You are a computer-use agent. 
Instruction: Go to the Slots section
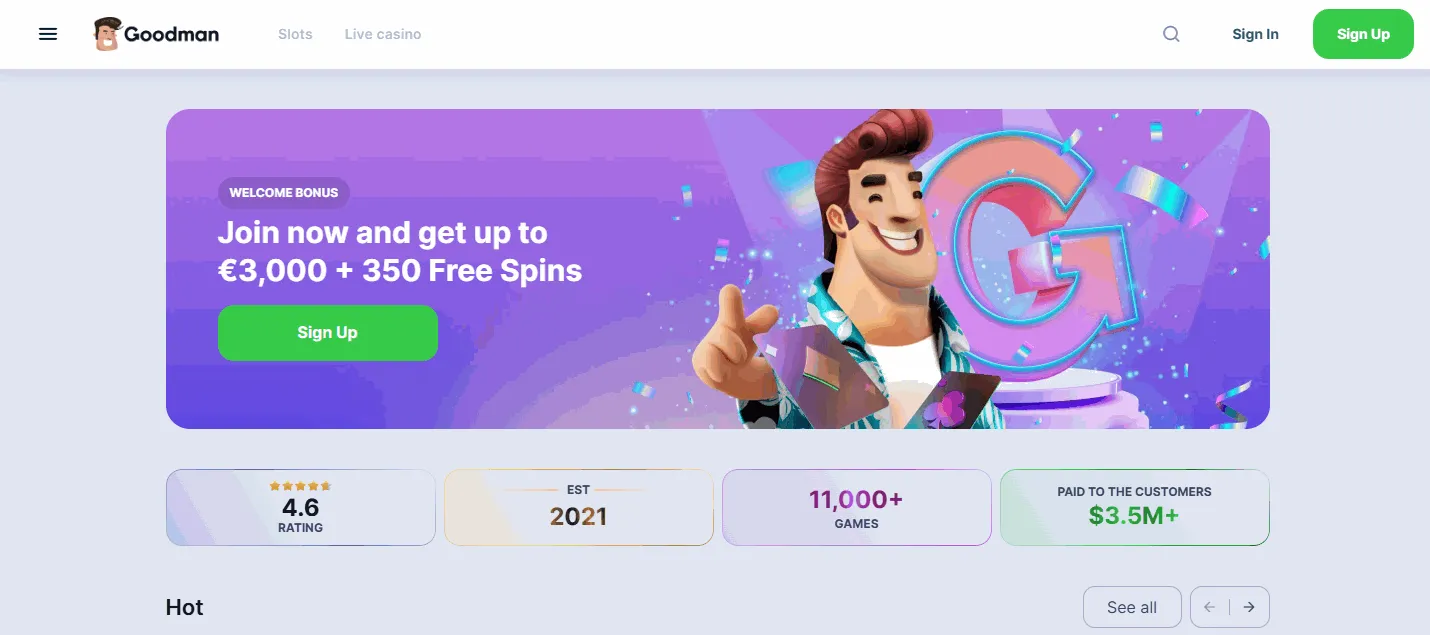(295, 34)
